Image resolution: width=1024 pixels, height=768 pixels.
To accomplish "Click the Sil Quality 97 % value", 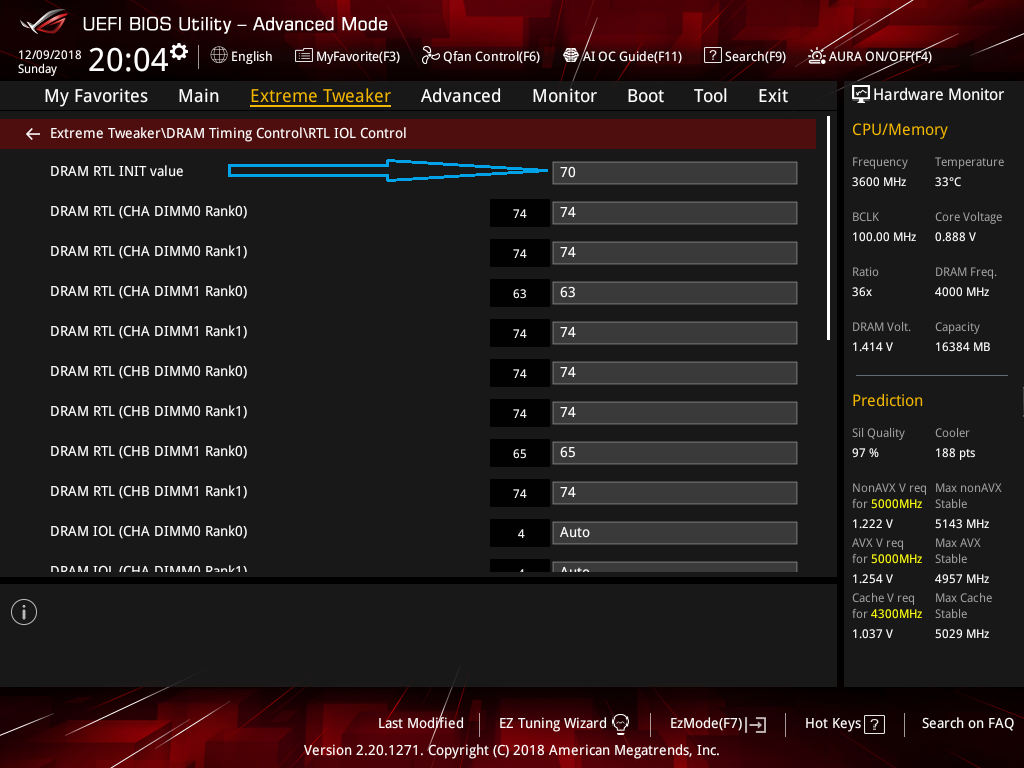I will (865, 453).
